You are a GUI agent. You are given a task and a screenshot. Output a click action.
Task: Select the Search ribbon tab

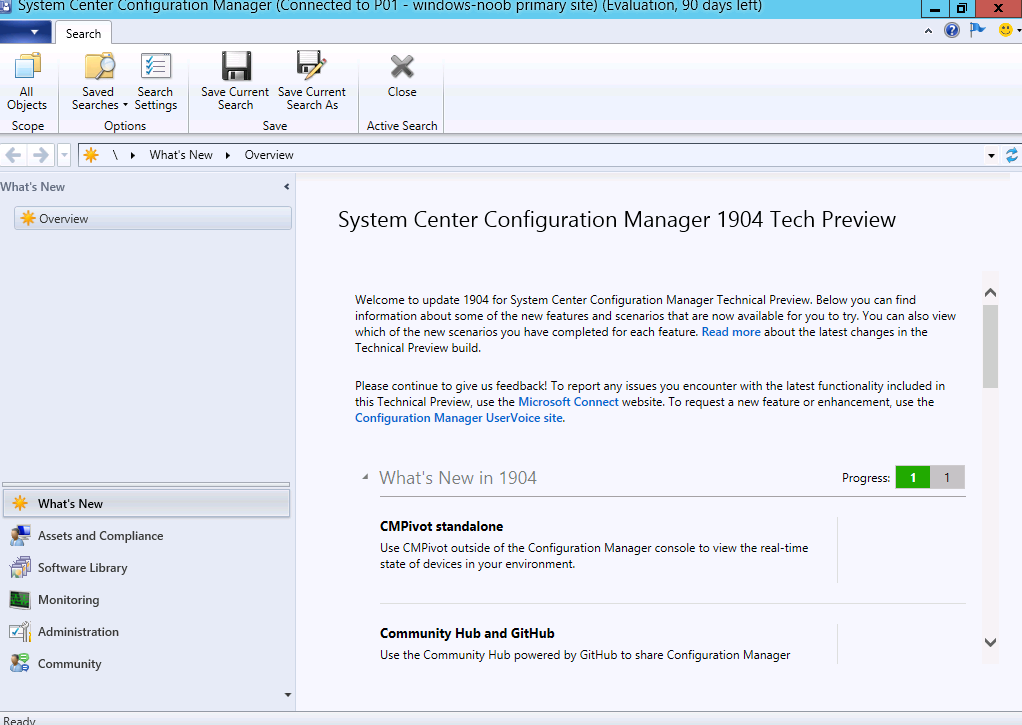[83, 33]
